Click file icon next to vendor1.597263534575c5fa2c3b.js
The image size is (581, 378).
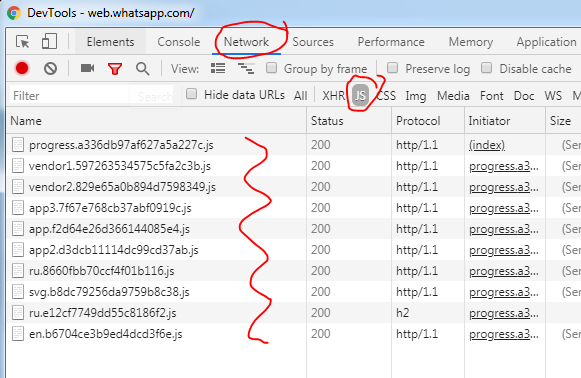(18, 166)
